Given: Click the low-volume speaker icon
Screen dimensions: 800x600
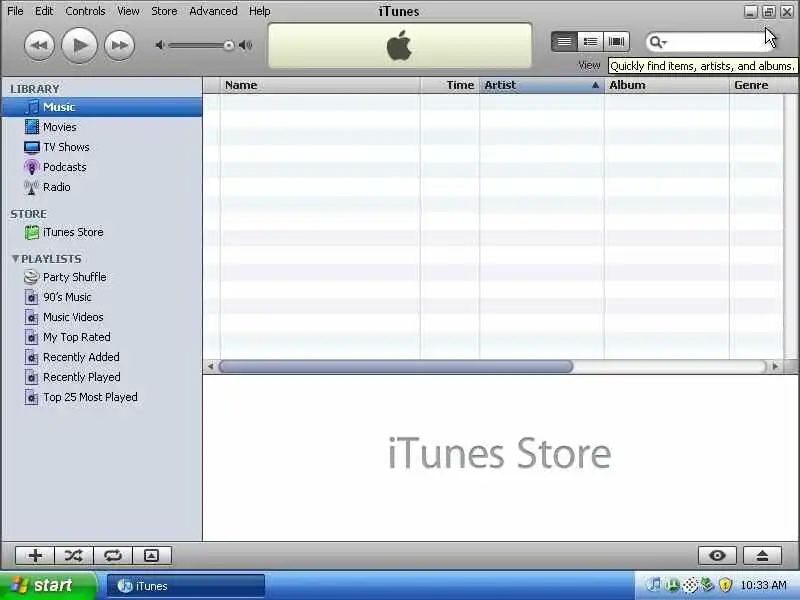Looking at the screenshot, I should coord(160,45).
